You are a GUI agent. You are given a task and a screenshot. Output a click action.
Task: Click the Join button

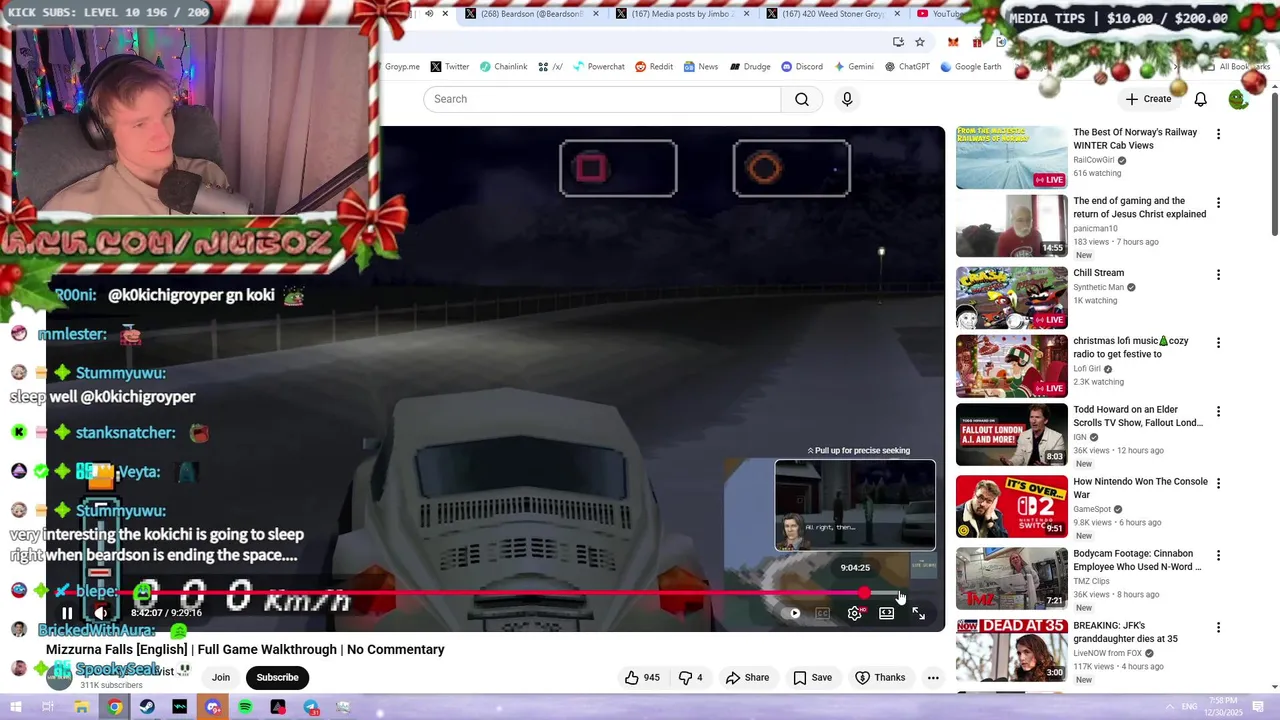tap(221, 677)
